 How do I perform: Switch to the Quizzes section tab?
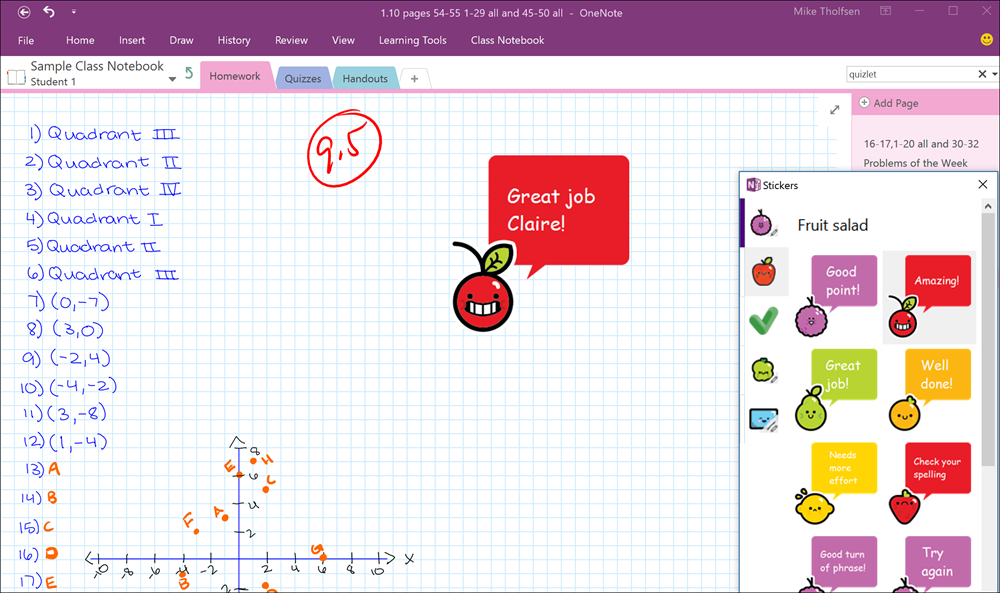[x=303, y=76]
